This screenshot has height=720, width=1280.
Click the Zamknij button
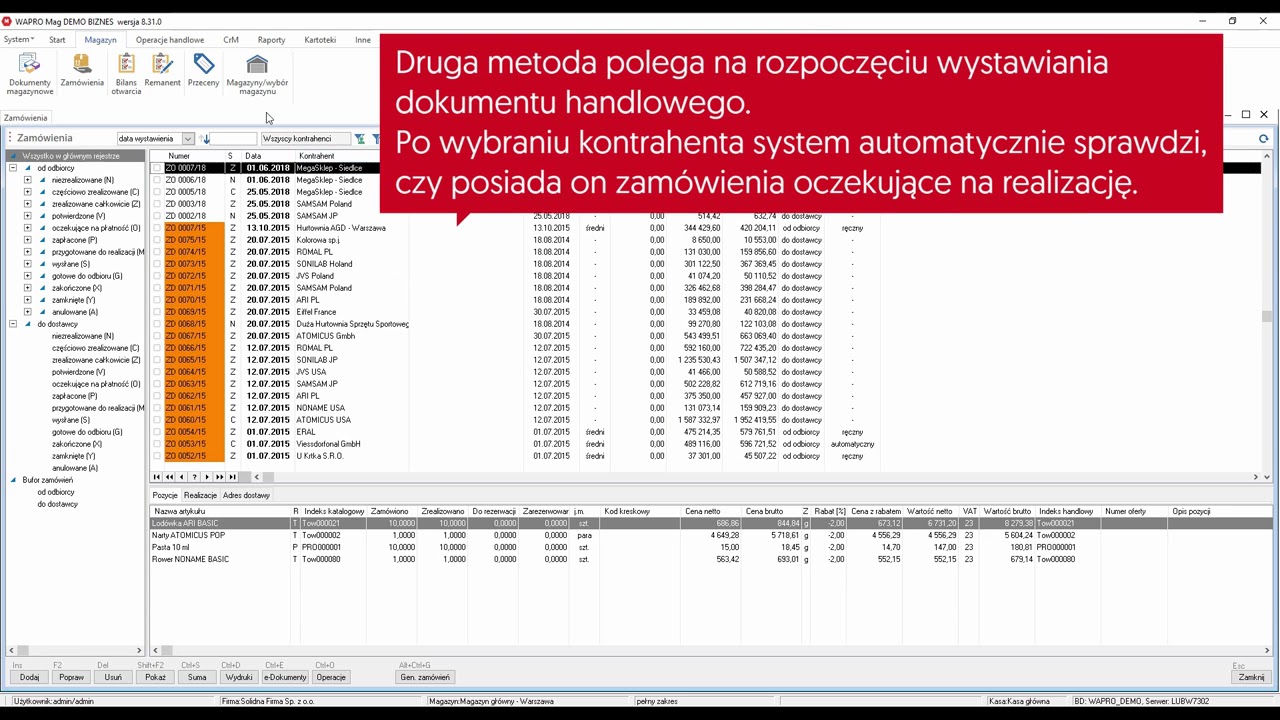[1251, 677]
